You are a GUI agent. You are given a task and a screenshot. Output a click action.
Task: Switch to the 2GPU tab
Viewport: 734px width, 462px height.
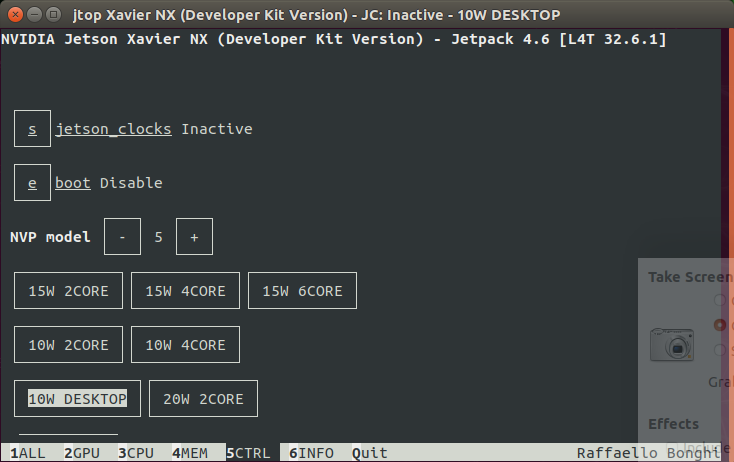(x=82, y=453)
